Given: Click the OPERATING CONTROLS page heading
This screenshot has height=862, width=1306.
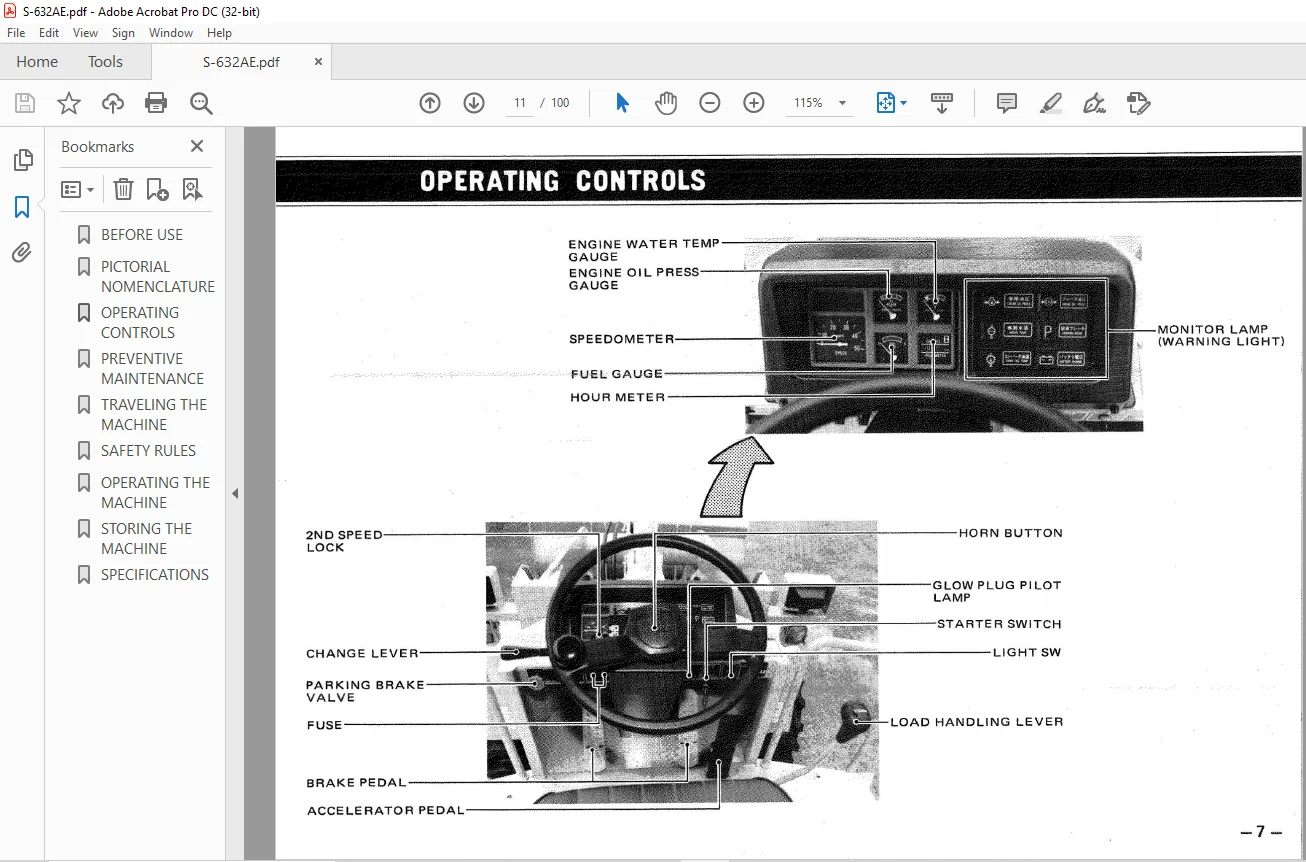Looking at the screenshot, I should tap(563, 181).
